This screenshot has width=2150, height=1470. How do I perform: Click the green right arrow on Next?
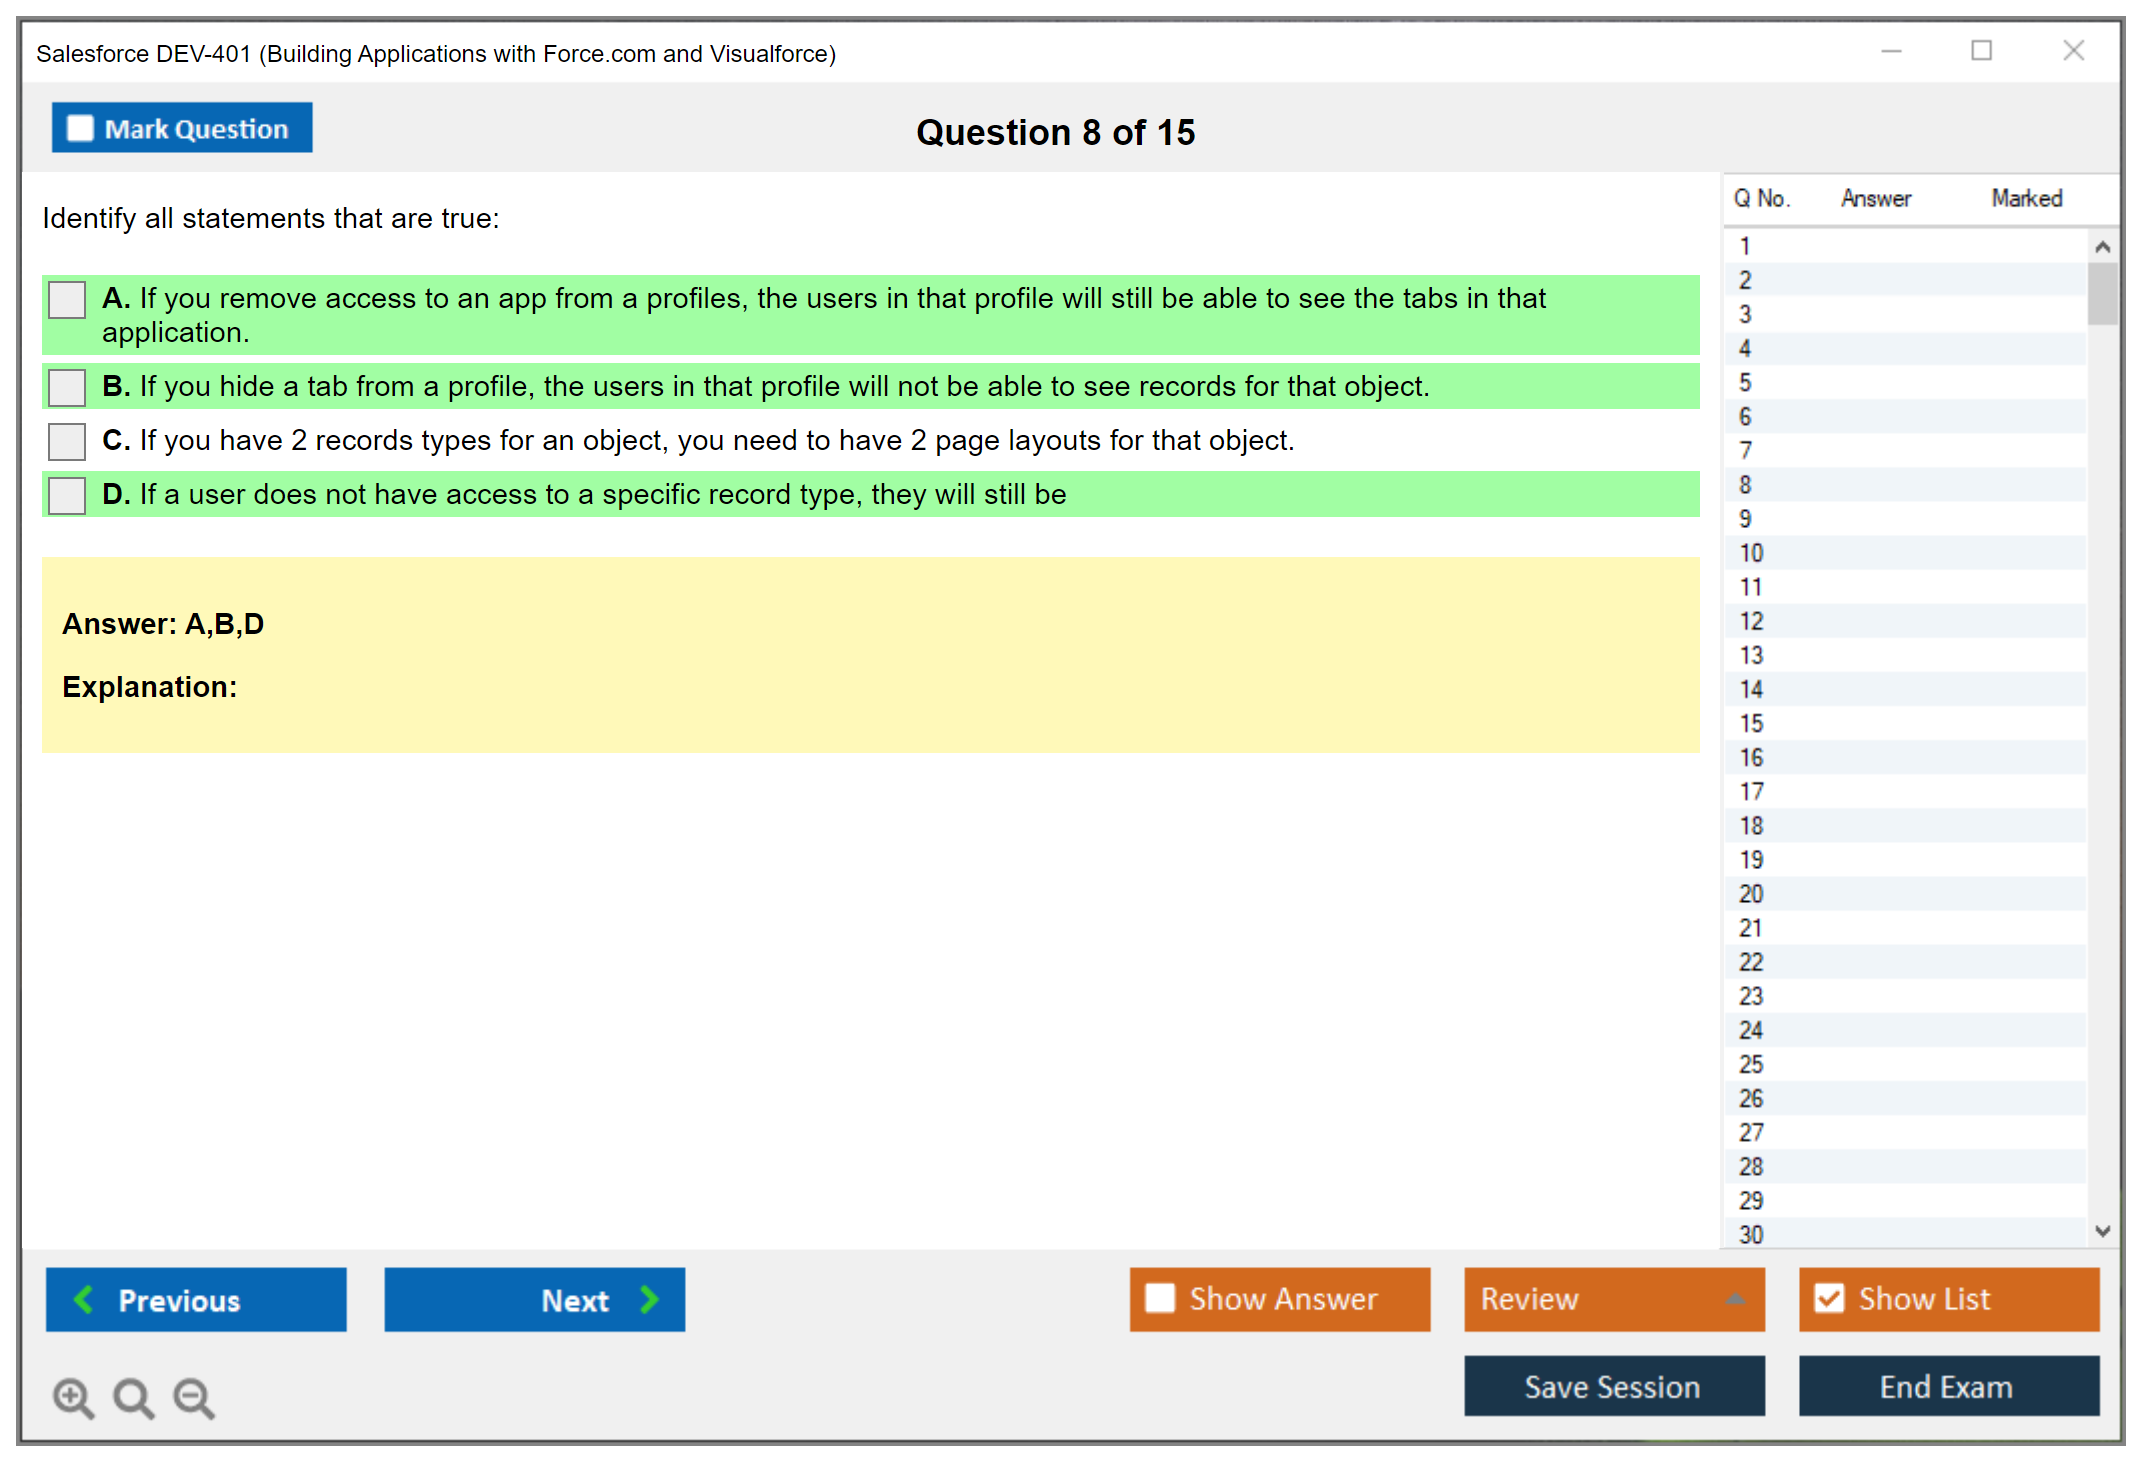(x=649, y=1299)
